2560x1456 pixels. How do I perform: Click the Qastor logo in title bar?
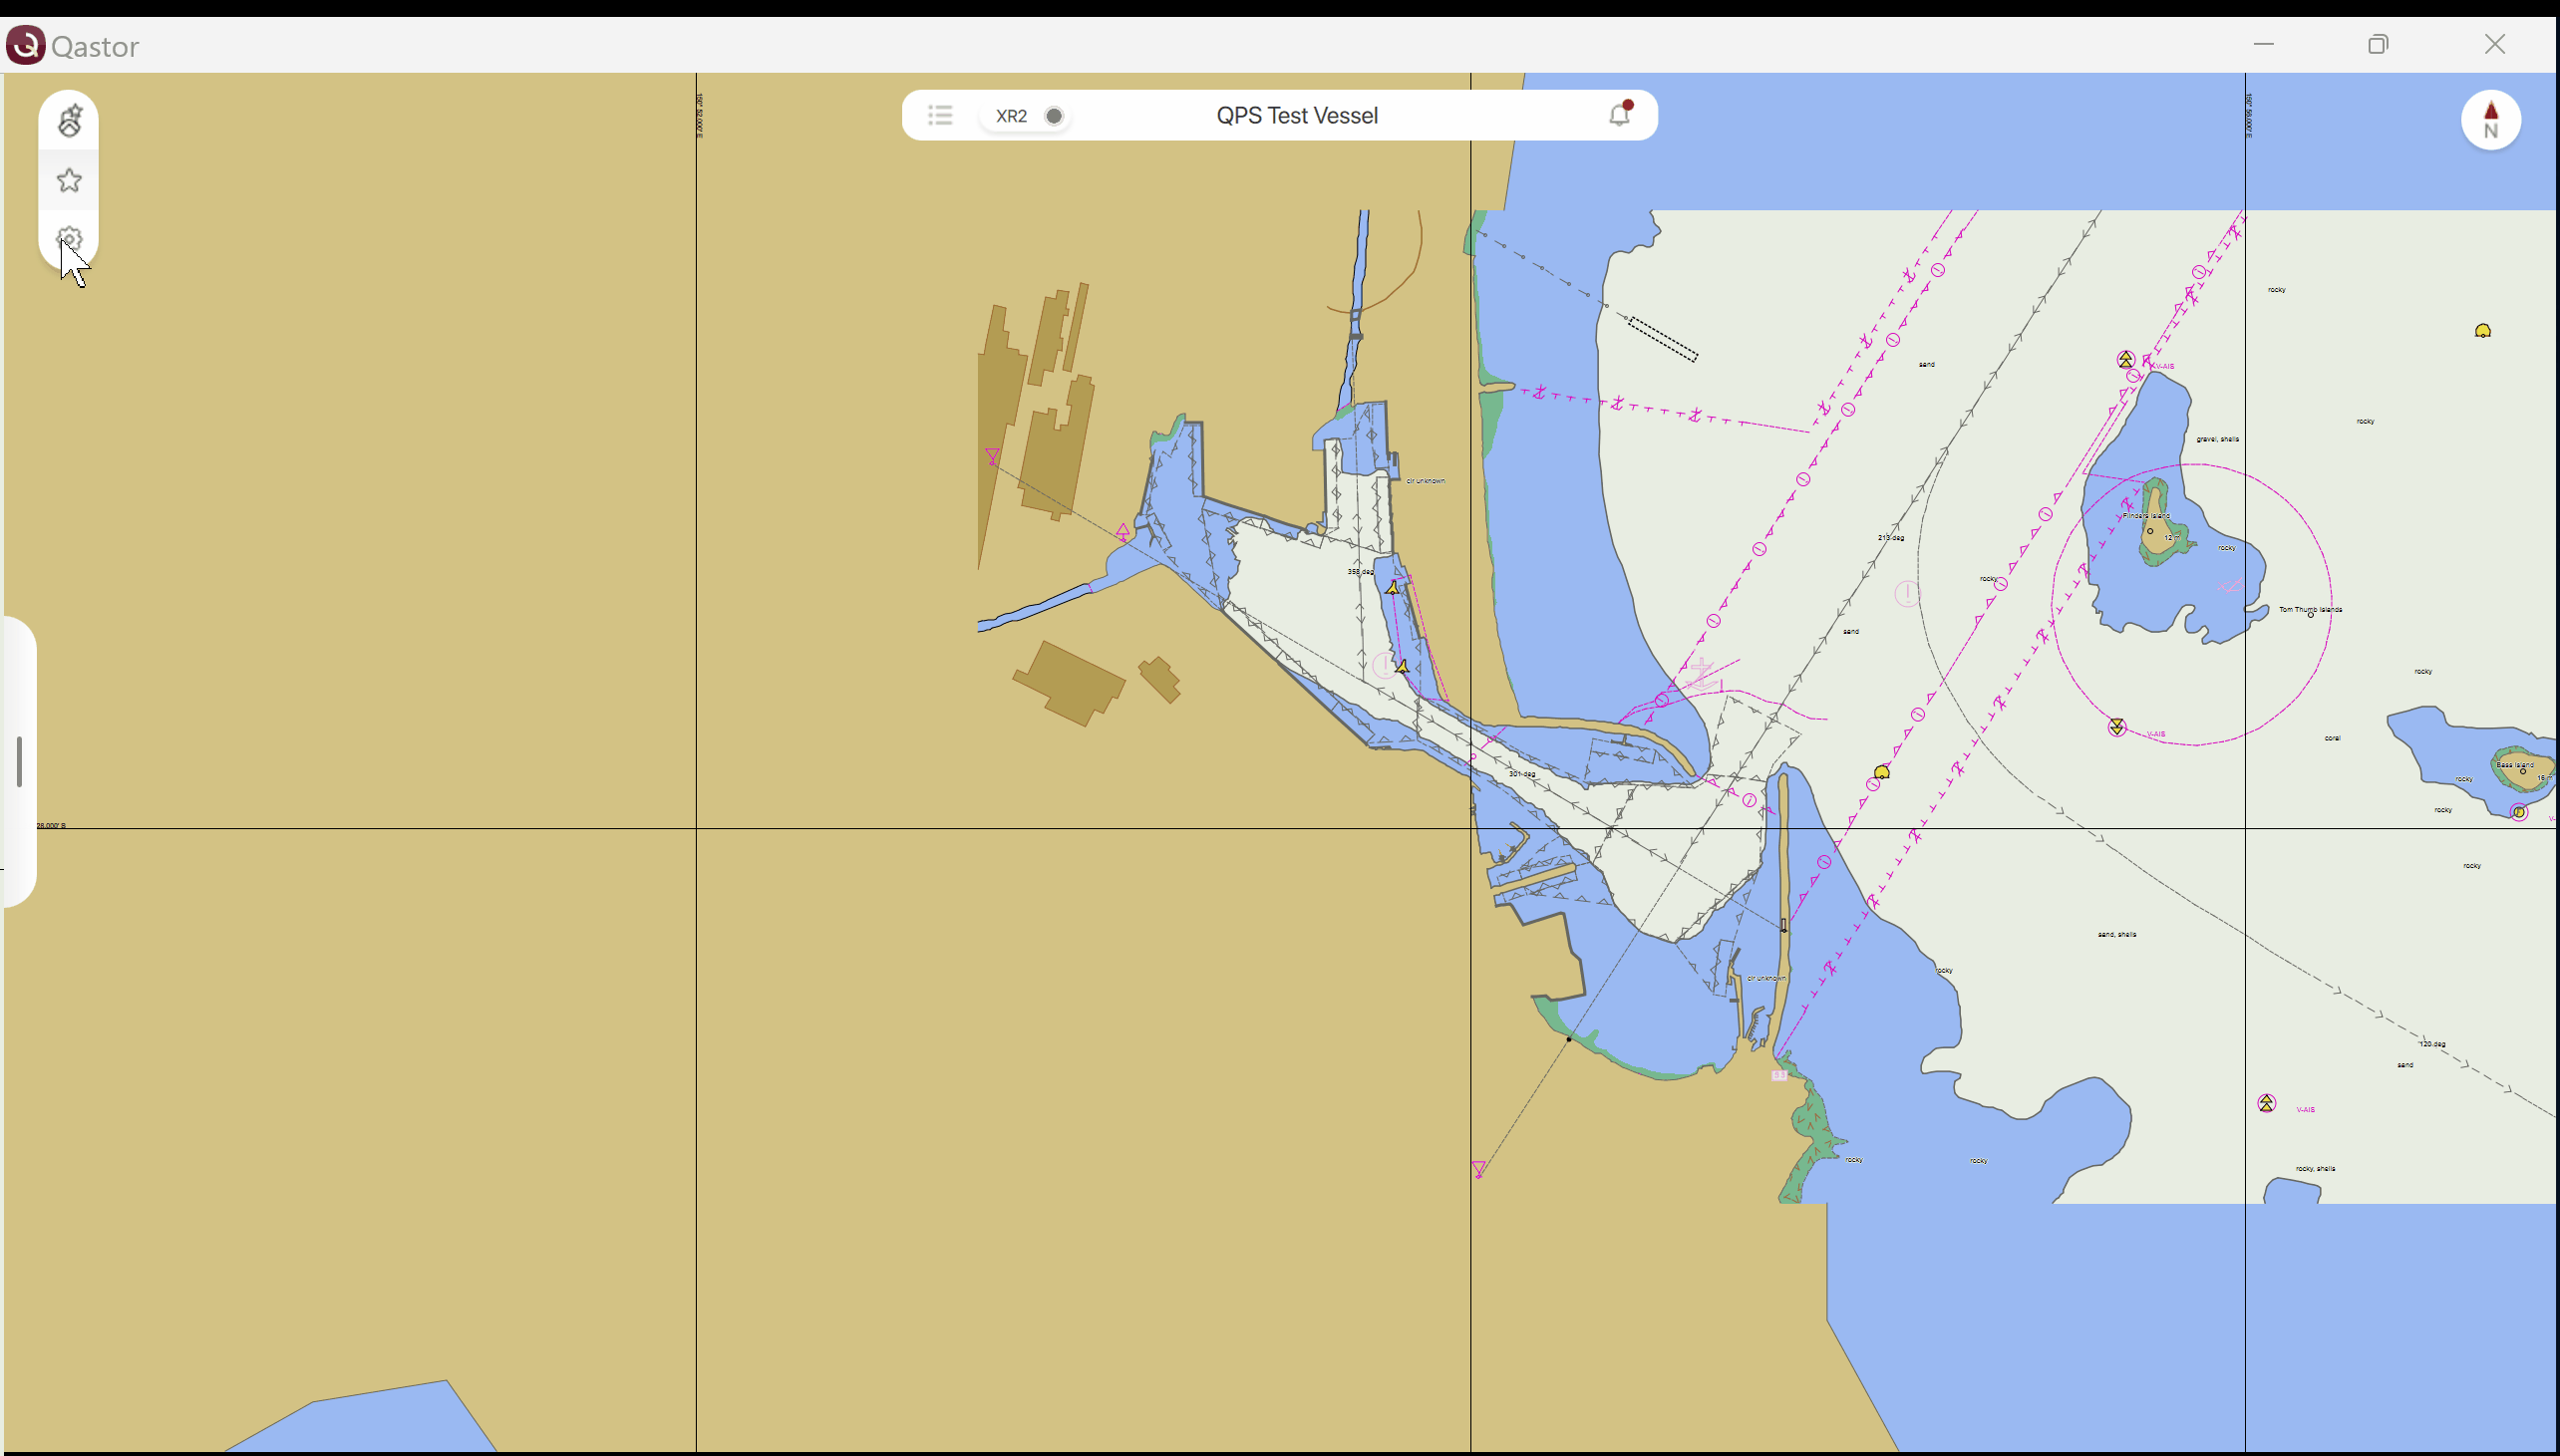tap(26, 45)
